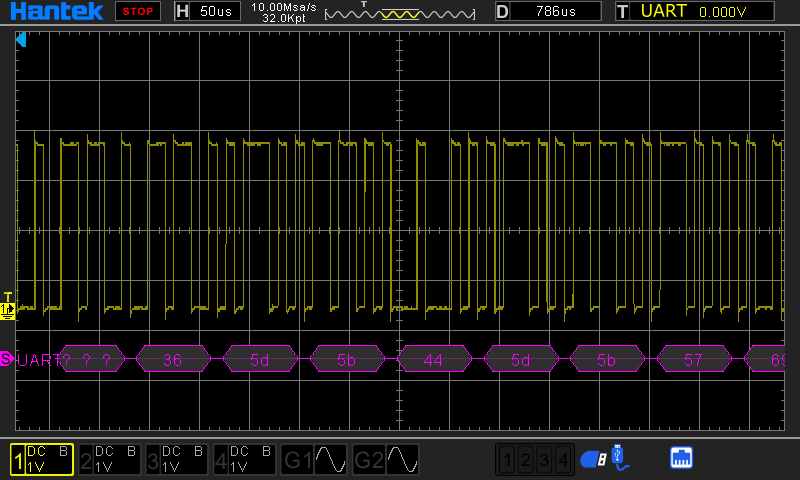Click the digital channels 1234 indicator
The height and width of the screenshot is (480, 800).
536,459
